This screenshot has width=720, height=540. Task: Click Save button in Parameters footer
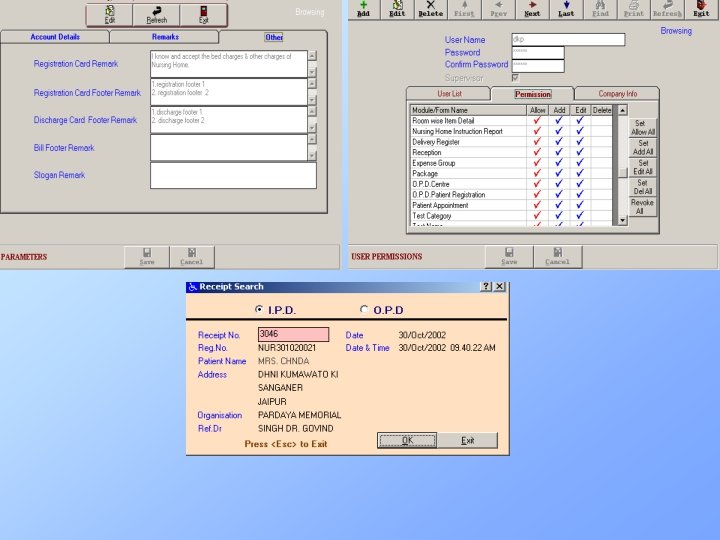pos(147,257)
